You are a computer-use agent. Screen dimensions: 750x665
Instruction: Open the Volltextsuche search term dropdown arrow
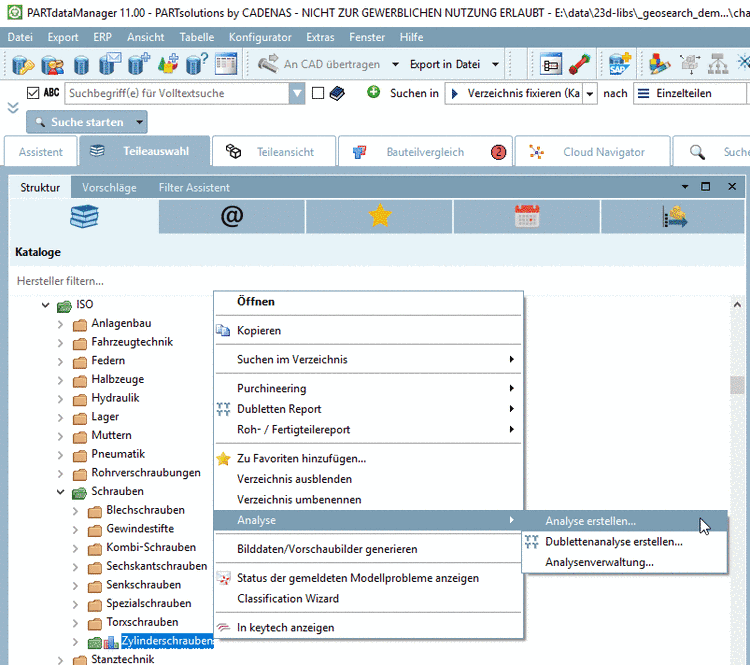[297, 93]
